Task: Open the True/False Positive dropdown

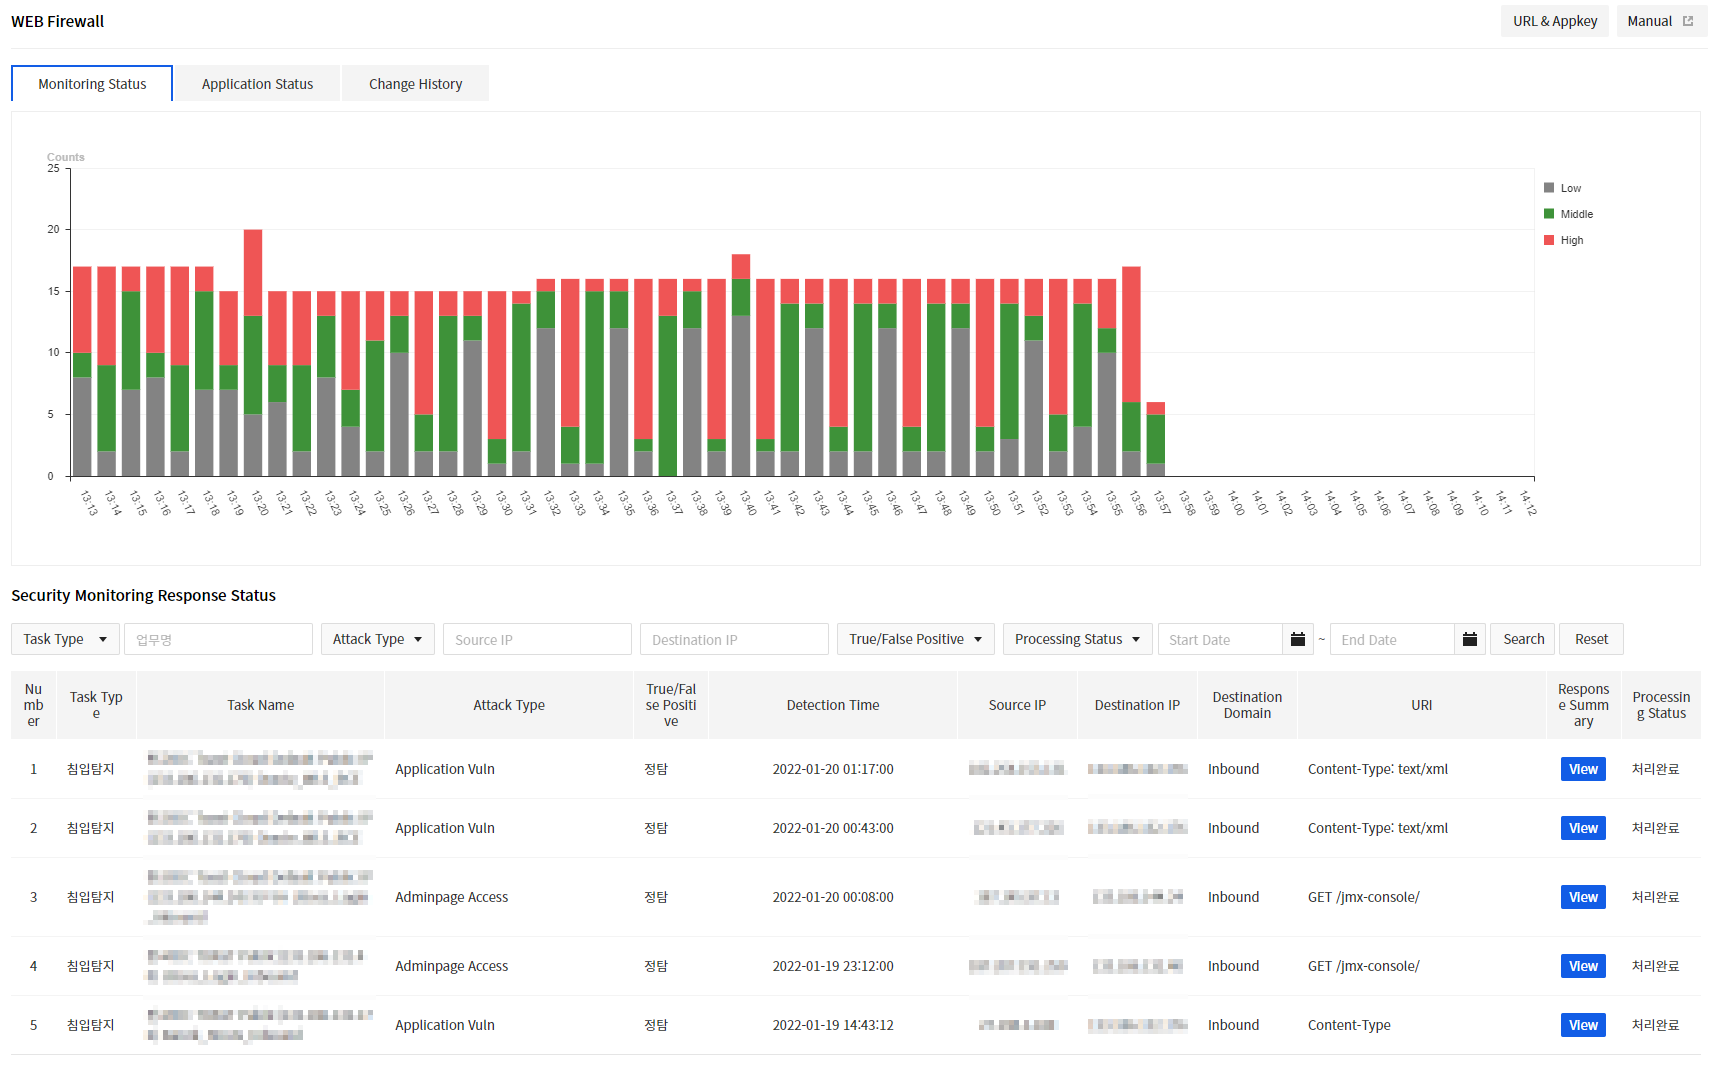Action: (x=915, y=639)
